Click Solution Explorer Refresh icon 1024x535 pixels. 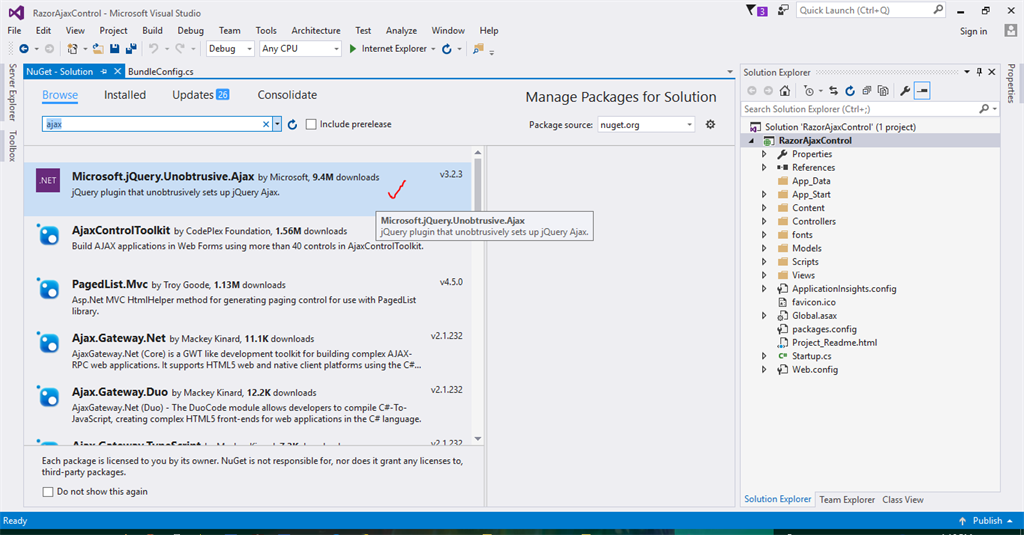[x=850, y=91]
